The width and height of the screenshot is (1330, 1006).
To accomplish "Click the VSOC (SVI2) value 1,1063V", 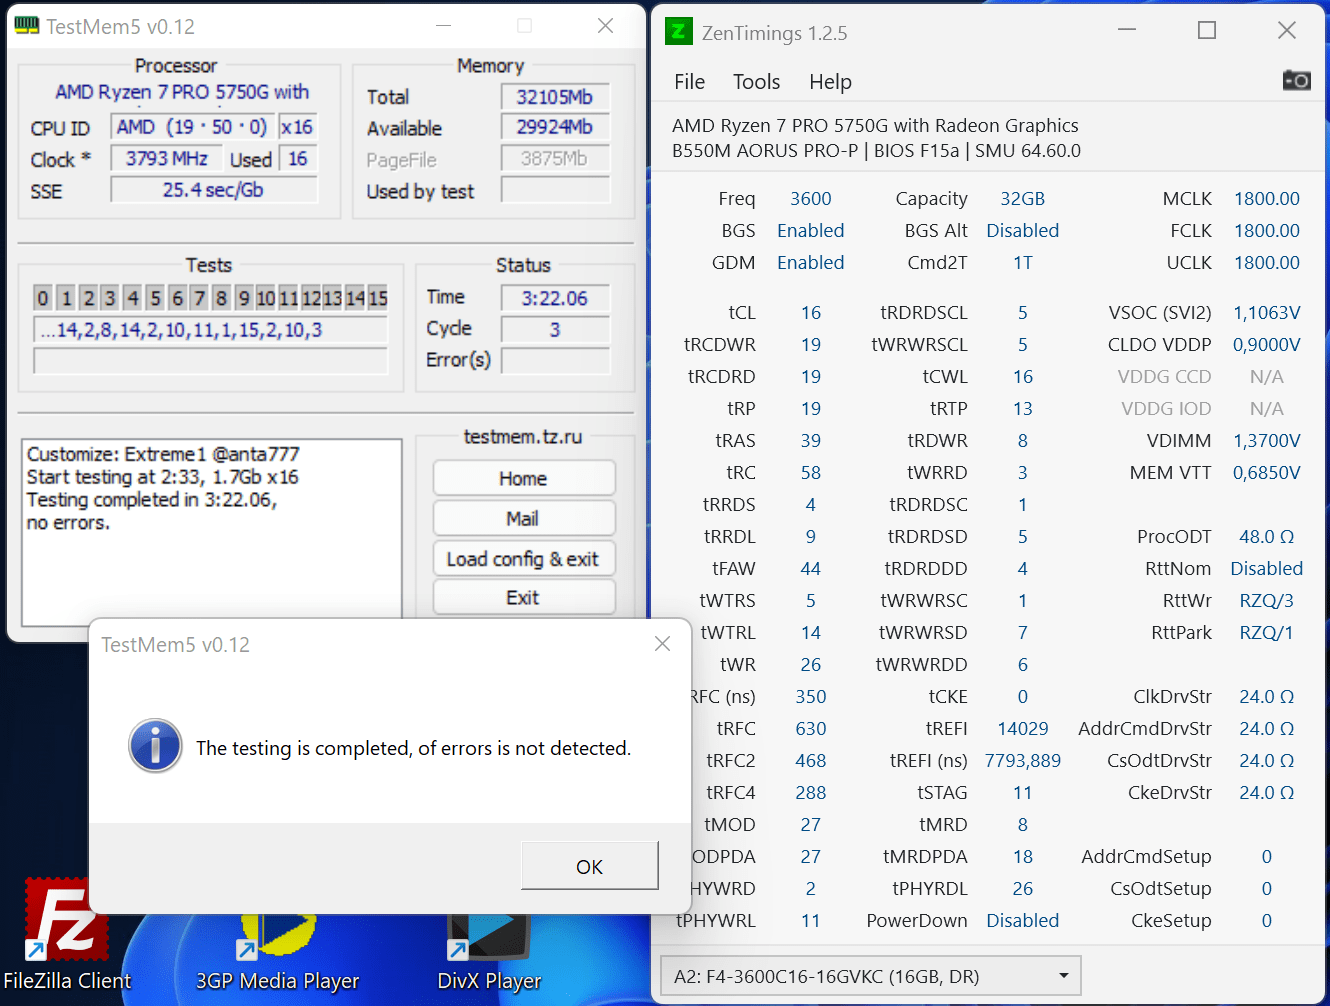I will pyautogui.click(x=1267, y=313).
